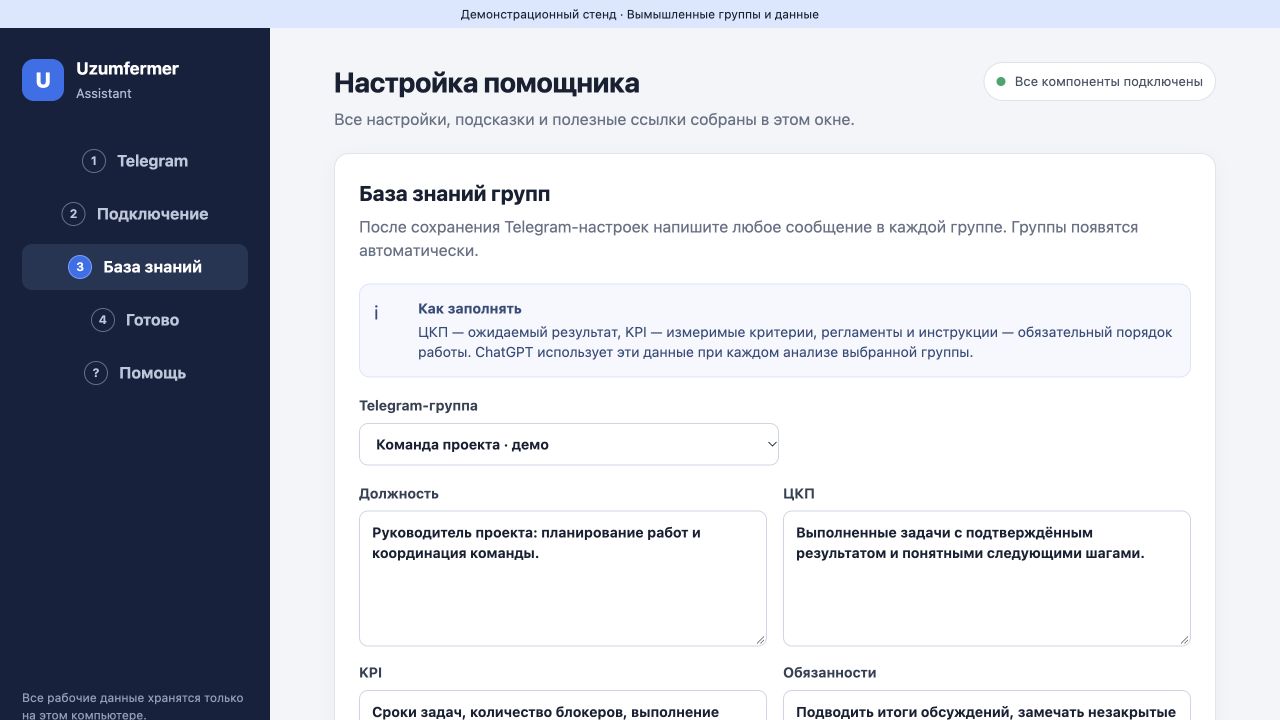
Task: Open the Помощь section
Action: [x=135, y=373]
